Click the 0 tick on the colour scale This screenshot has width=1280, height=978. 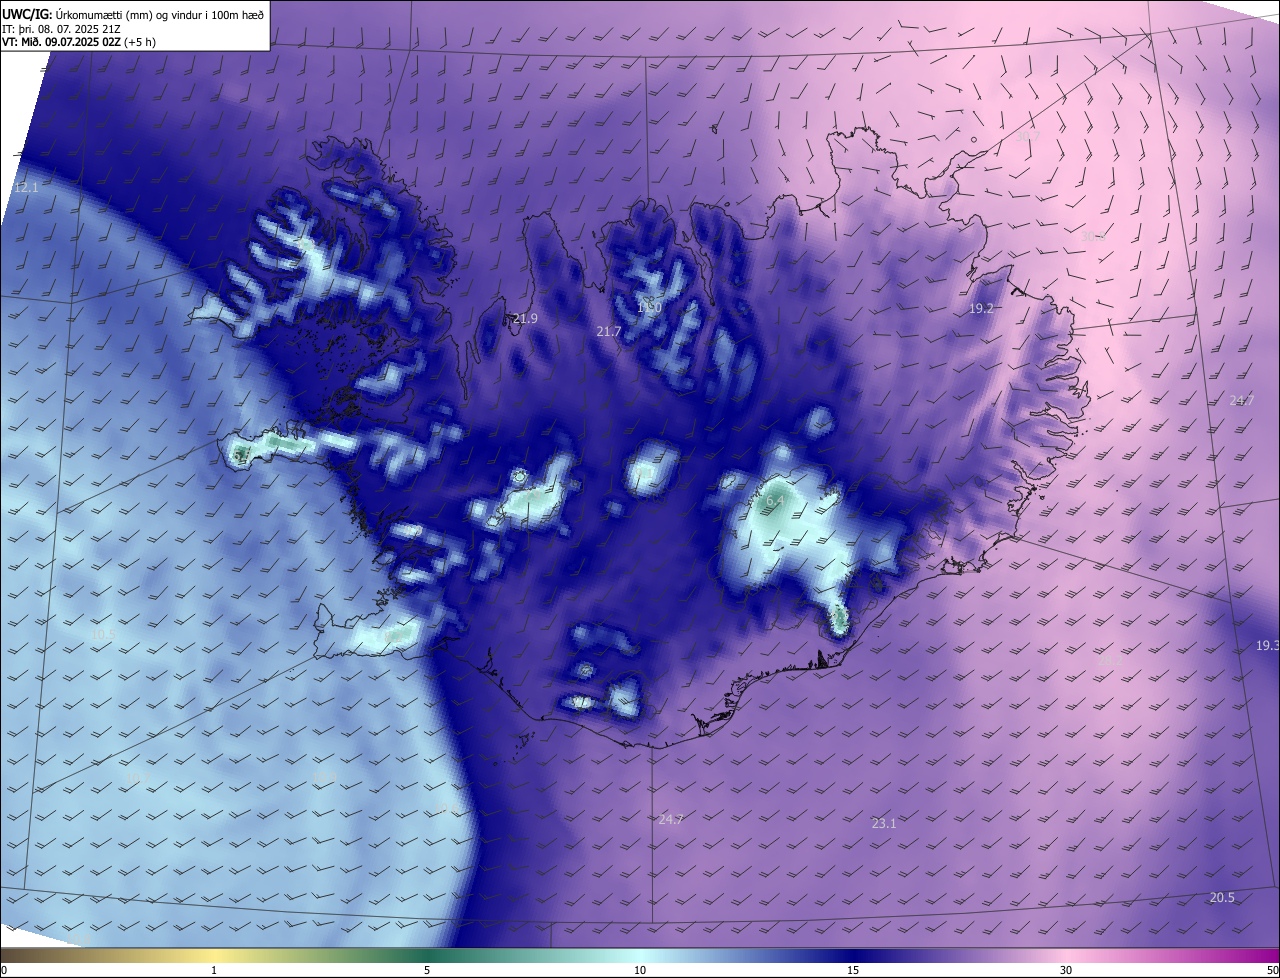(x=4, y=971)
